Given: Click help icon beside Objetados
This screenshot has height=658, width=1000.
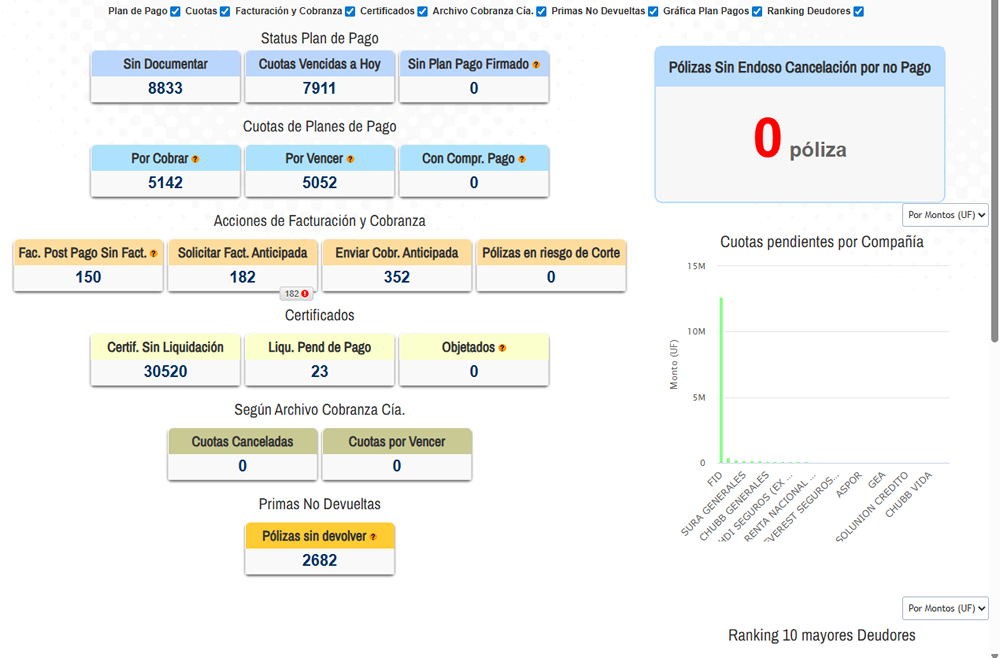Looking at the screenshot, I should 502,348.
